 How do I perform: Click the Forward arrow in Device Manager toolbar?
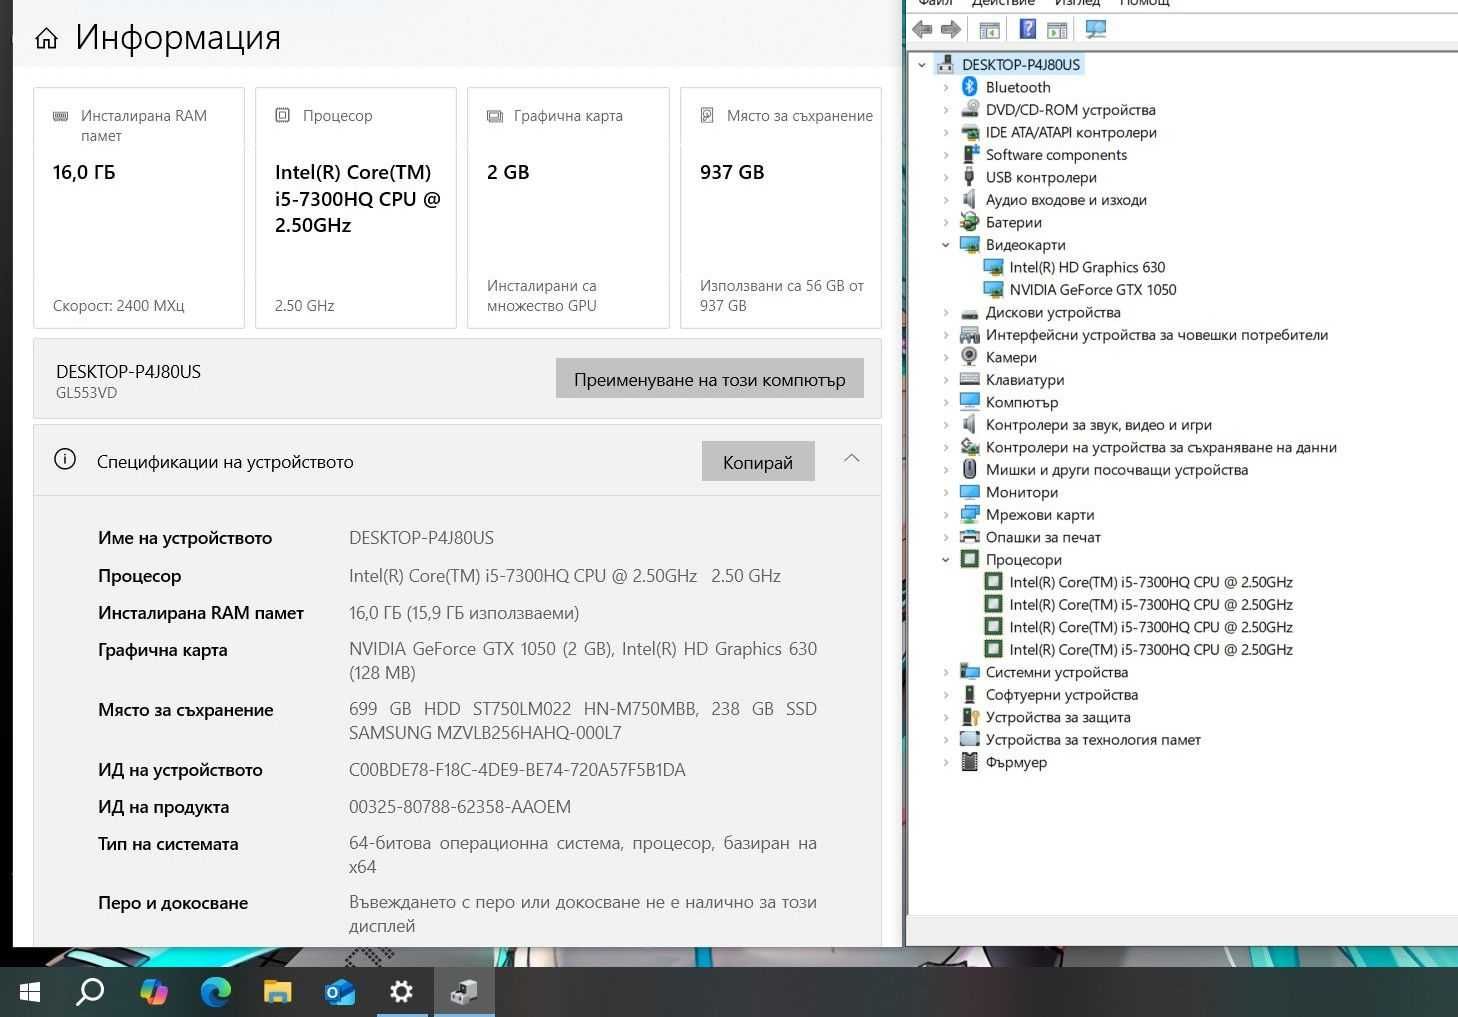[951, 30]
